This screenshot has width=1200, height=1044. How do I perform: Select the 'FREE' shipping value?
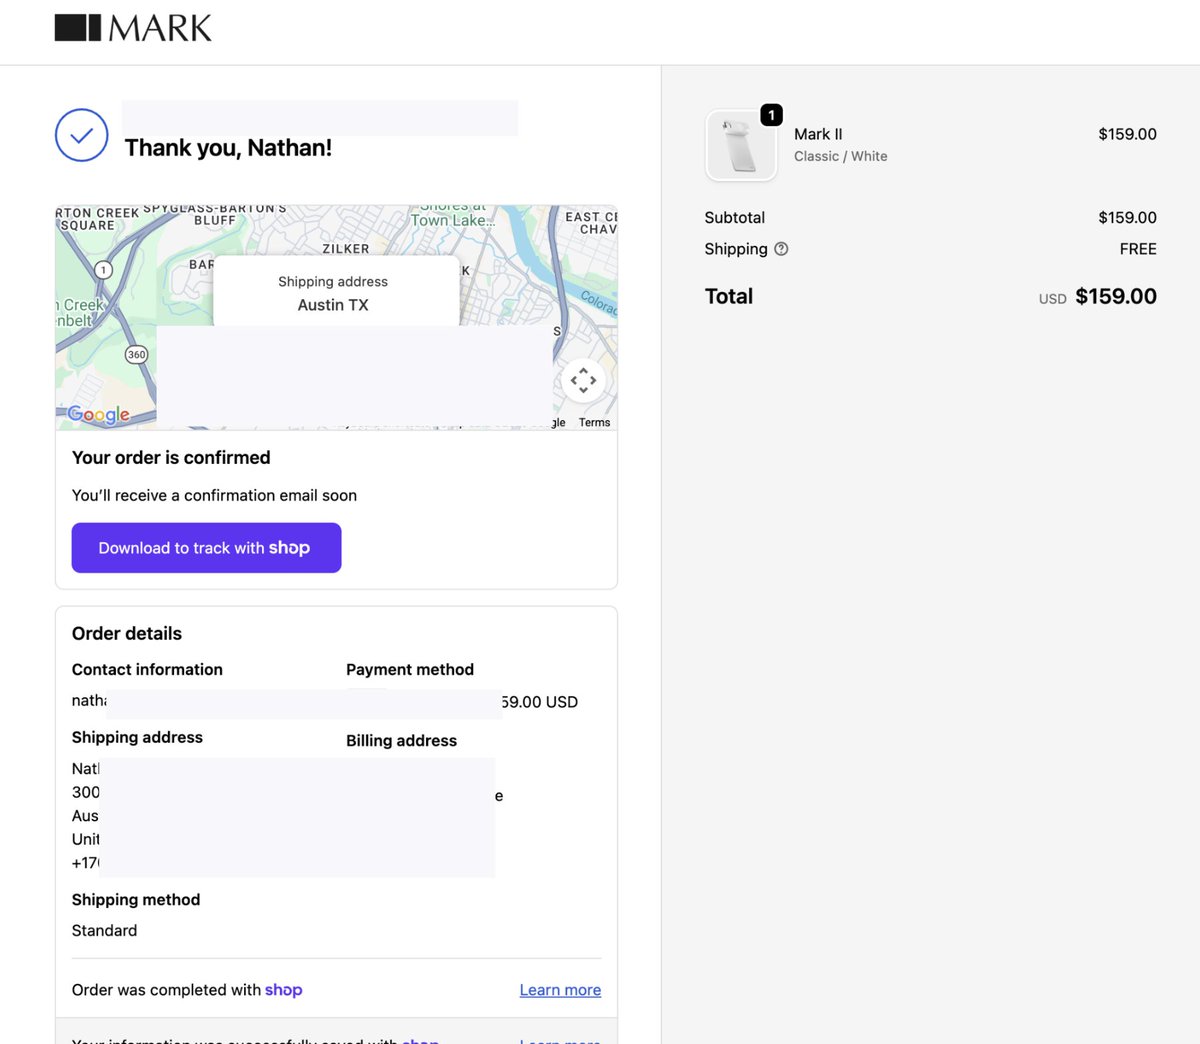point(1138,249)
